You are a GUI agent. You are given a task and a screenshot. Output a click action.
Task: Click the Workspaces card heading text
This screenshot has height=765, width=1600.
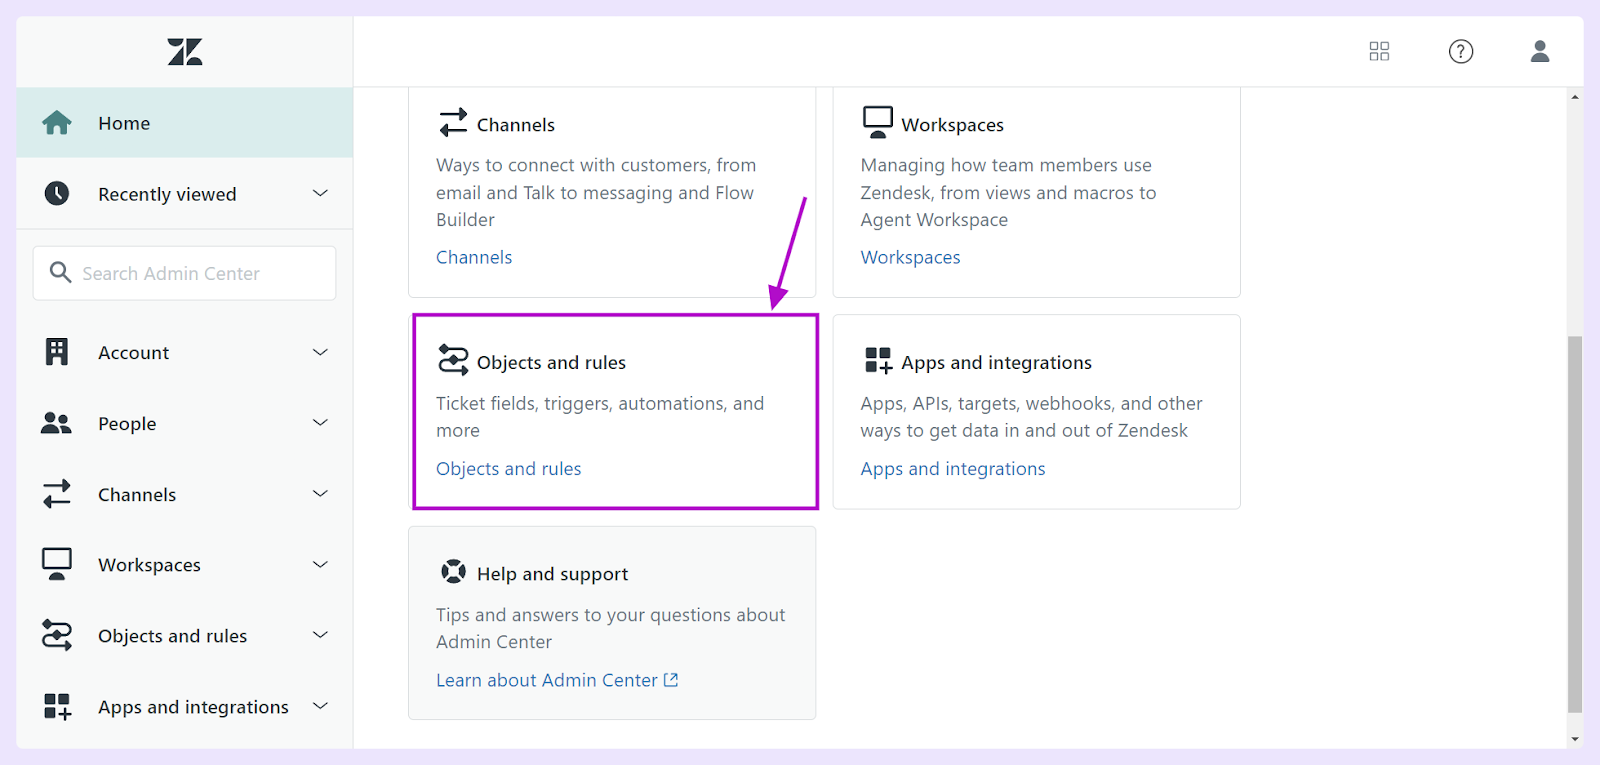(952, 125)
